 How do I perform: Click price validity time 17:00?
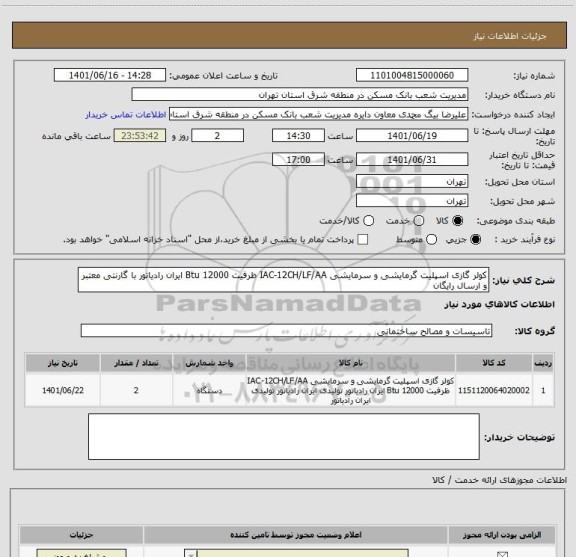pos(298,159)
